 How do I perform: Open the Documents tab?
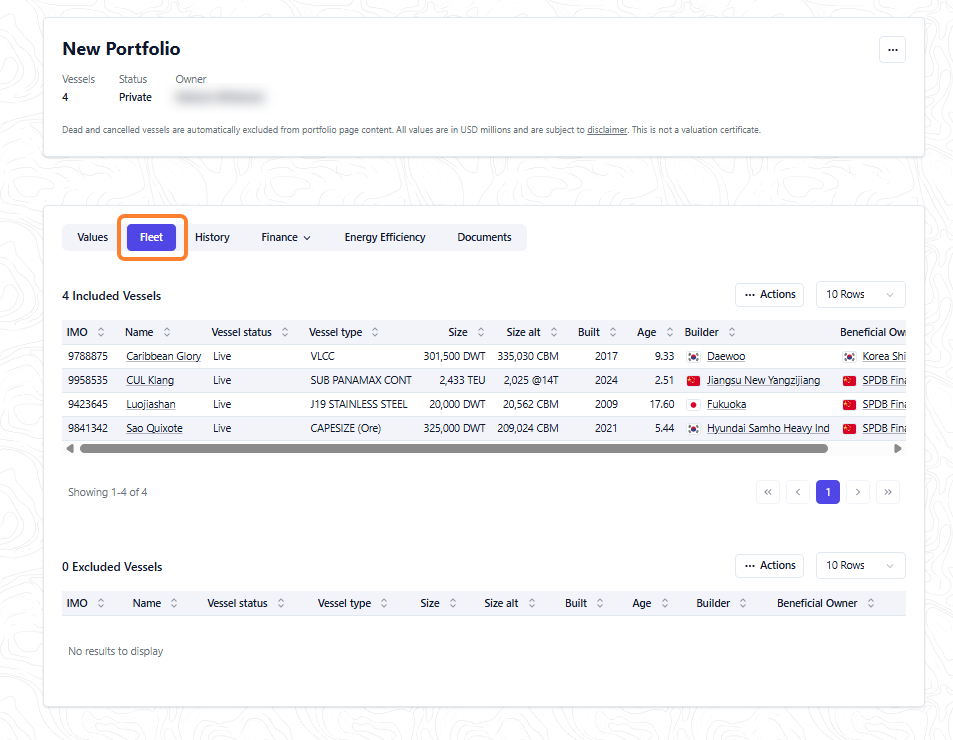[x=484, y=238]
